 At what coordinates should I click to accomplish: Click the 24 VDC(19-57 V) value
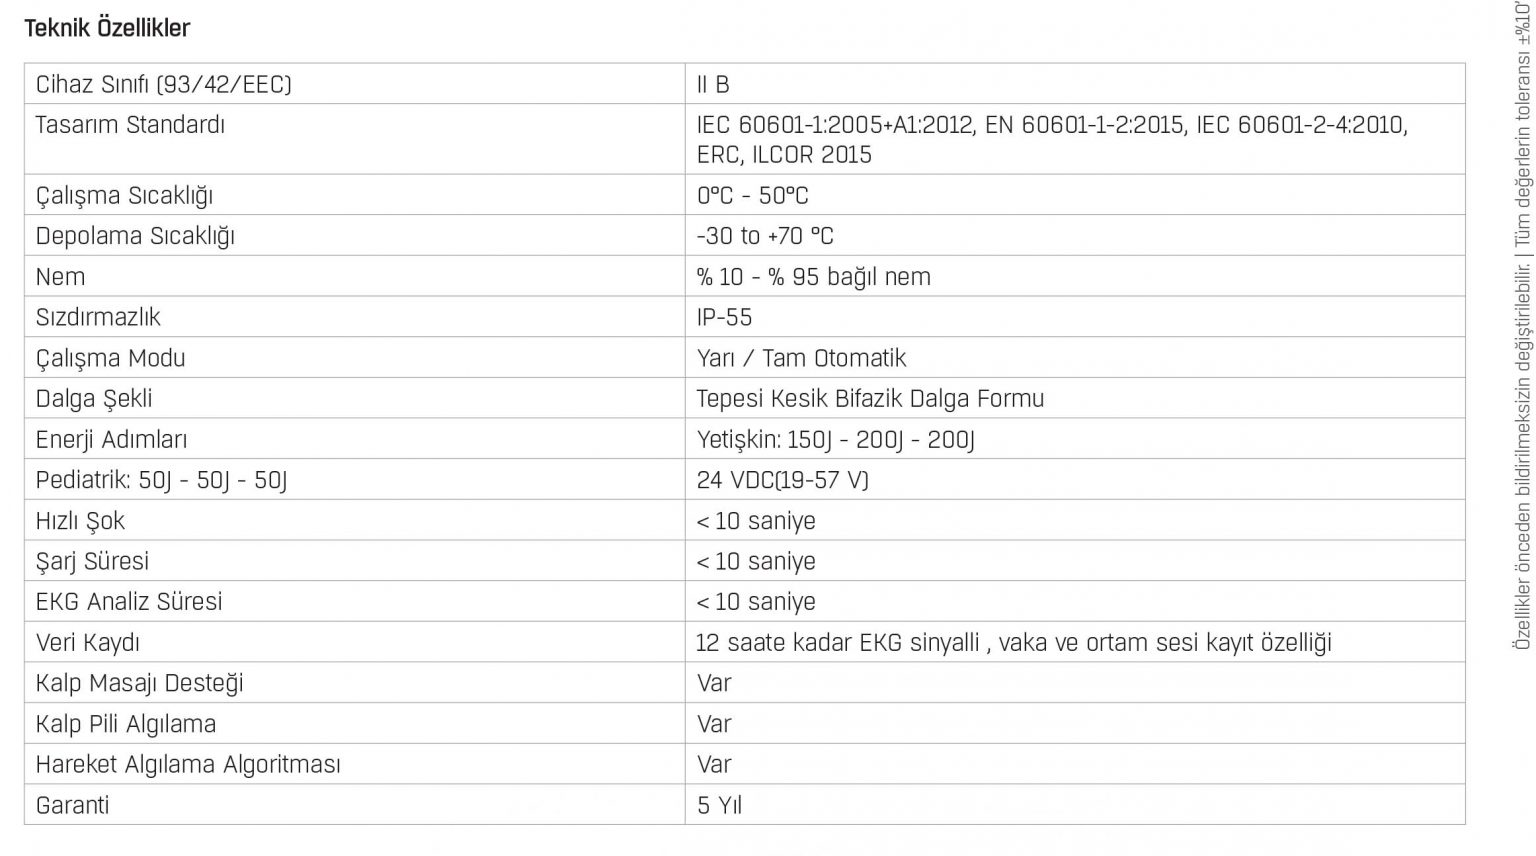(783, 480)
